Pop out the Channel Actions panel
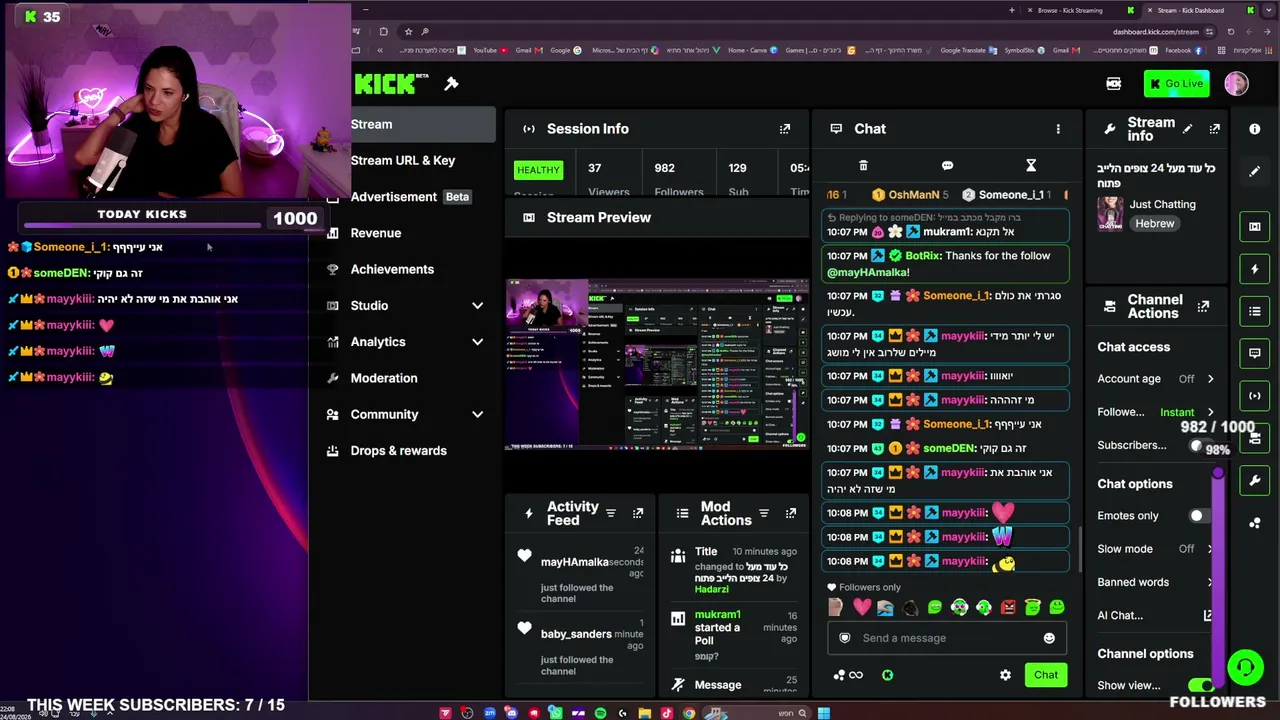Image resolution: width=1280 pixels, height=720 pixels. click(1203, 306)
